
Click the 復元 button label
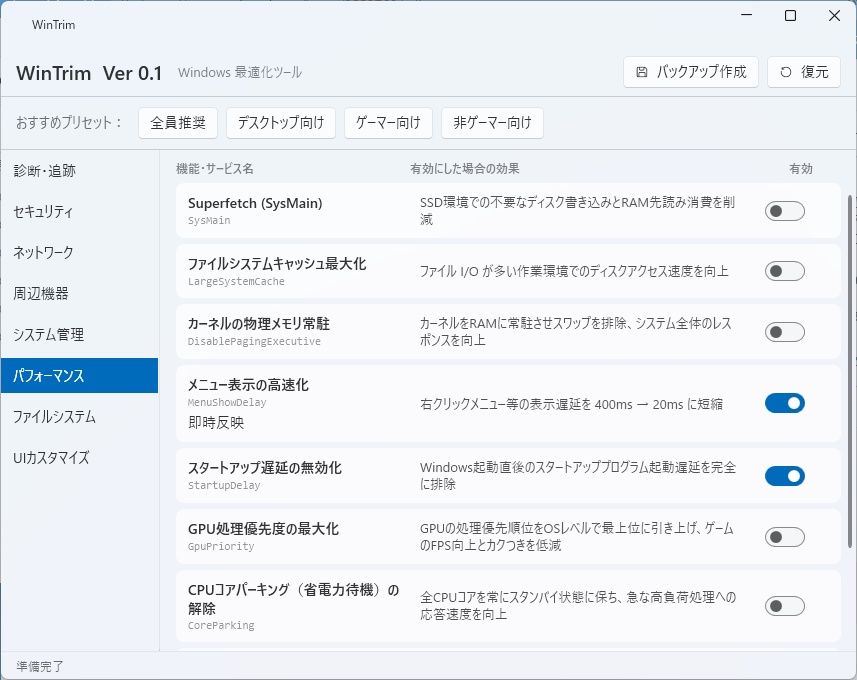pos(814,72)
